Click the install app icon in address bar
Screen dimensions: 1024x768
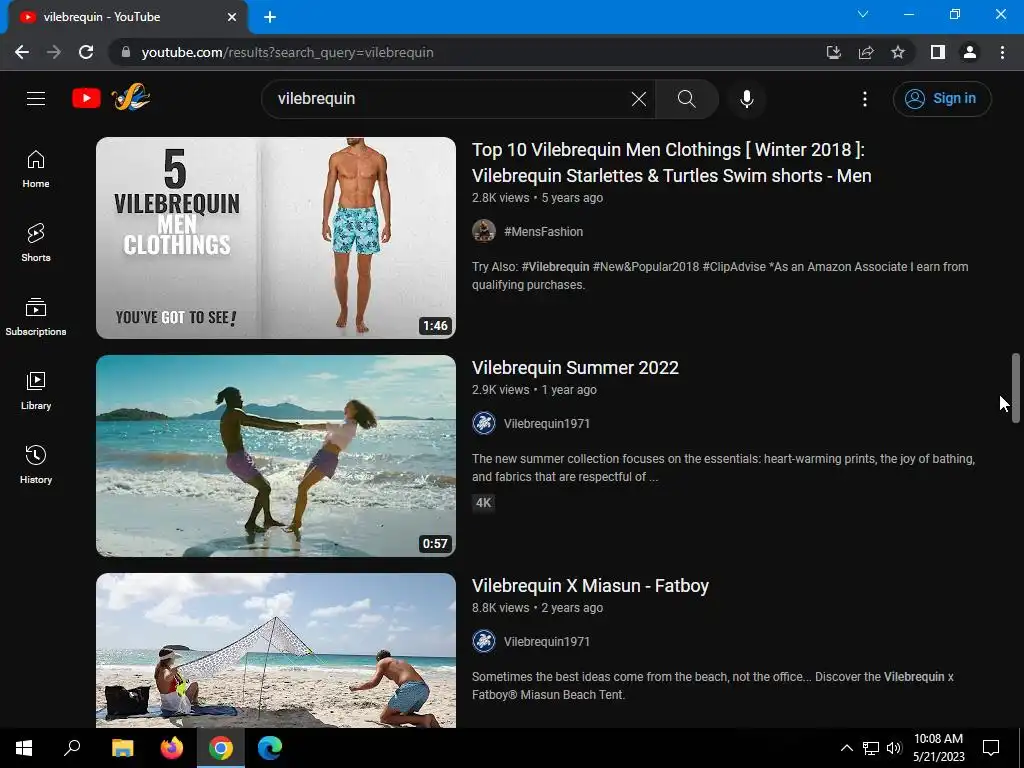pos(833,52)
